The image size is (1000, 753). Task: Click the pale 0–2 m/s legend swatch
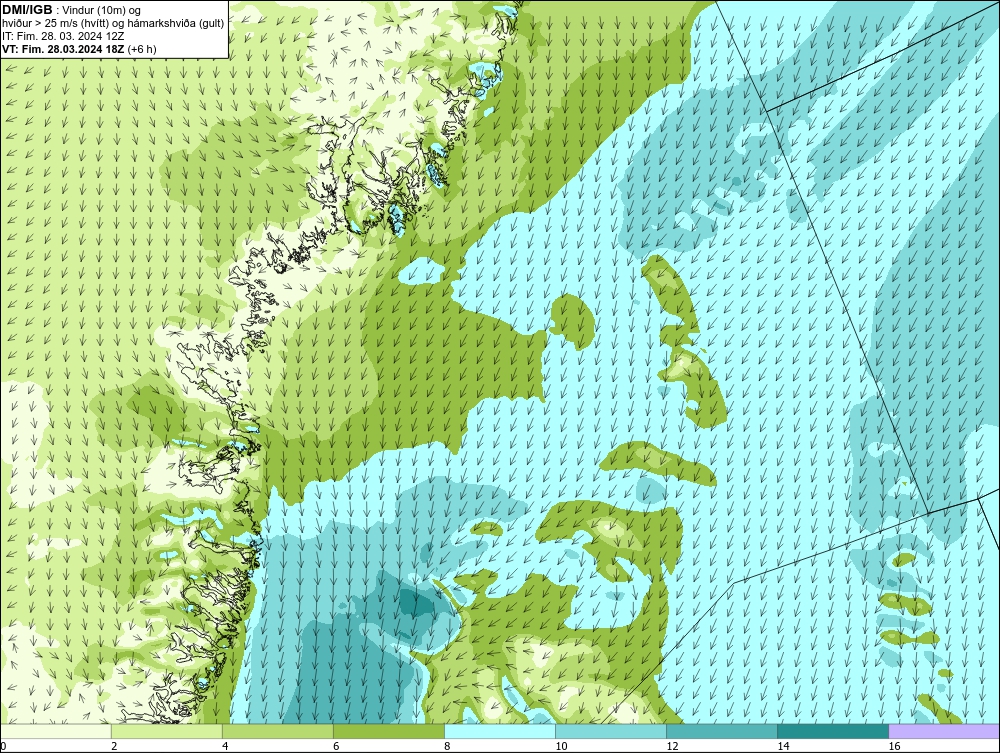tap(56, 731)
